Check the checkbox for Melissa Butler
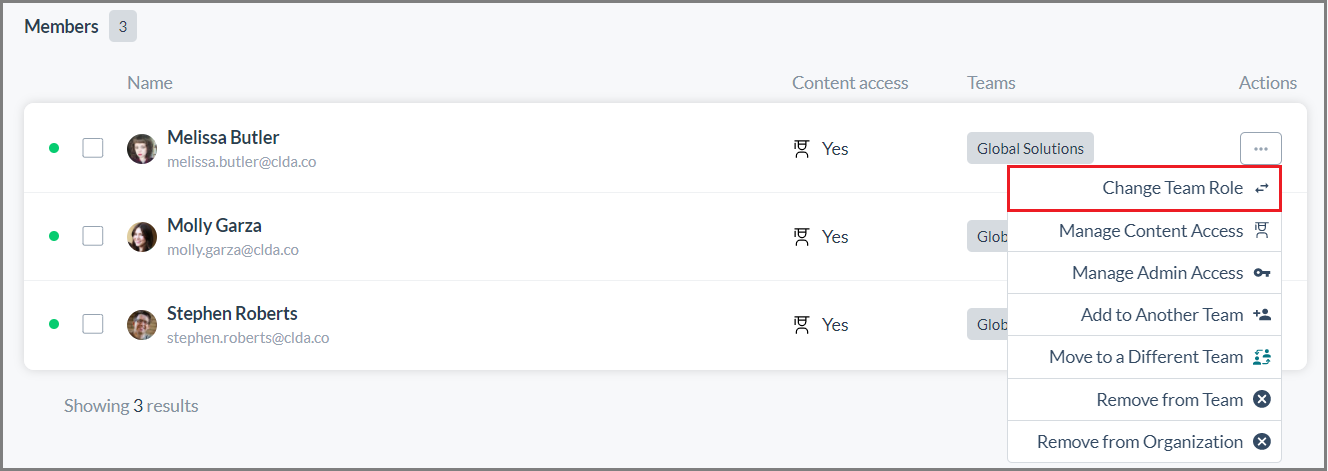The height and width of the screenshot is (471, 1328). [x=93, y=148]
